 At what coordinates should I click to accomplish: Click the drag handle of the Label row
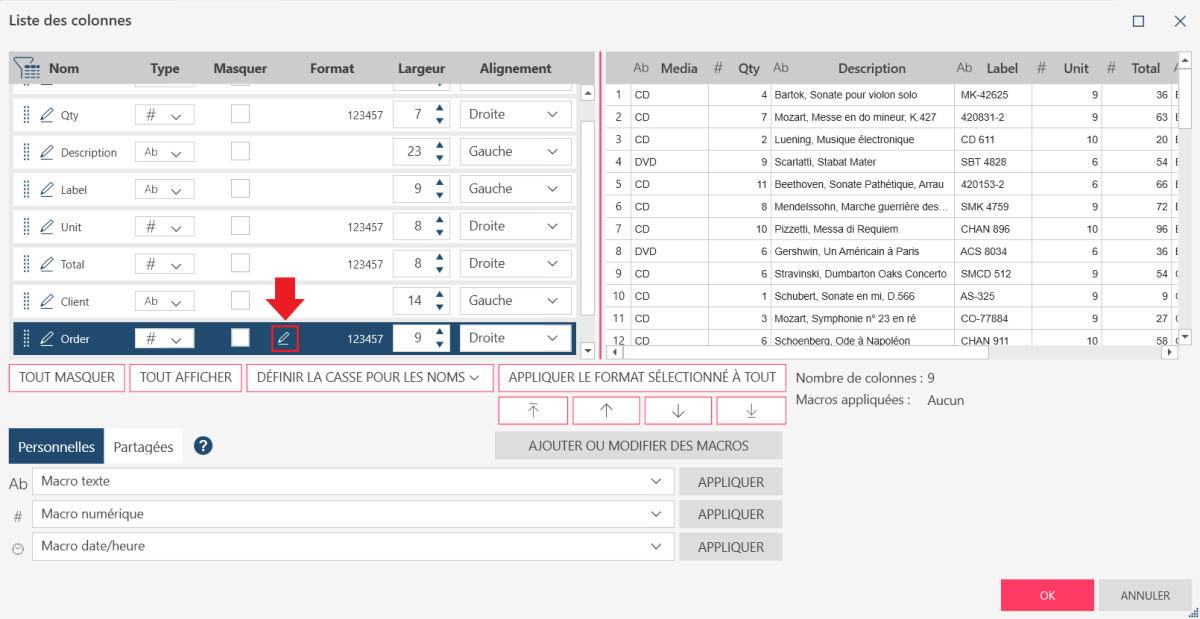26,189
